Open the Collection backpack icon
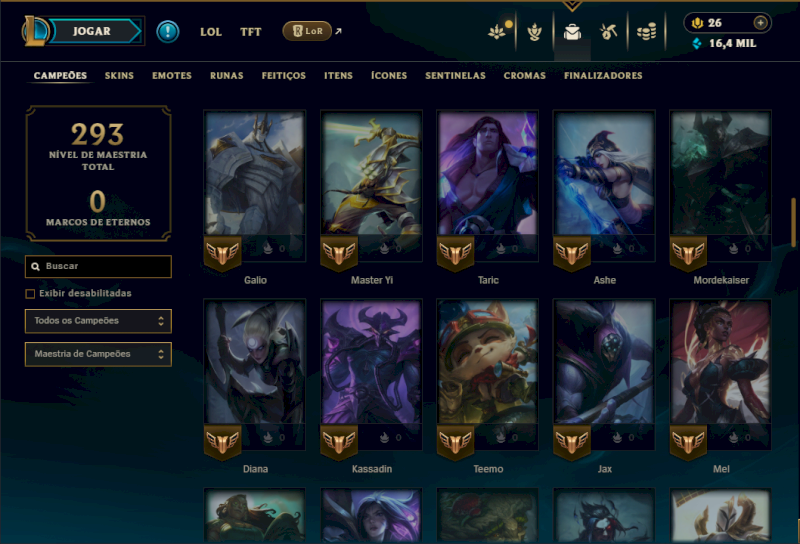This screenshot has height=544, width=800. tap(572, 32)
